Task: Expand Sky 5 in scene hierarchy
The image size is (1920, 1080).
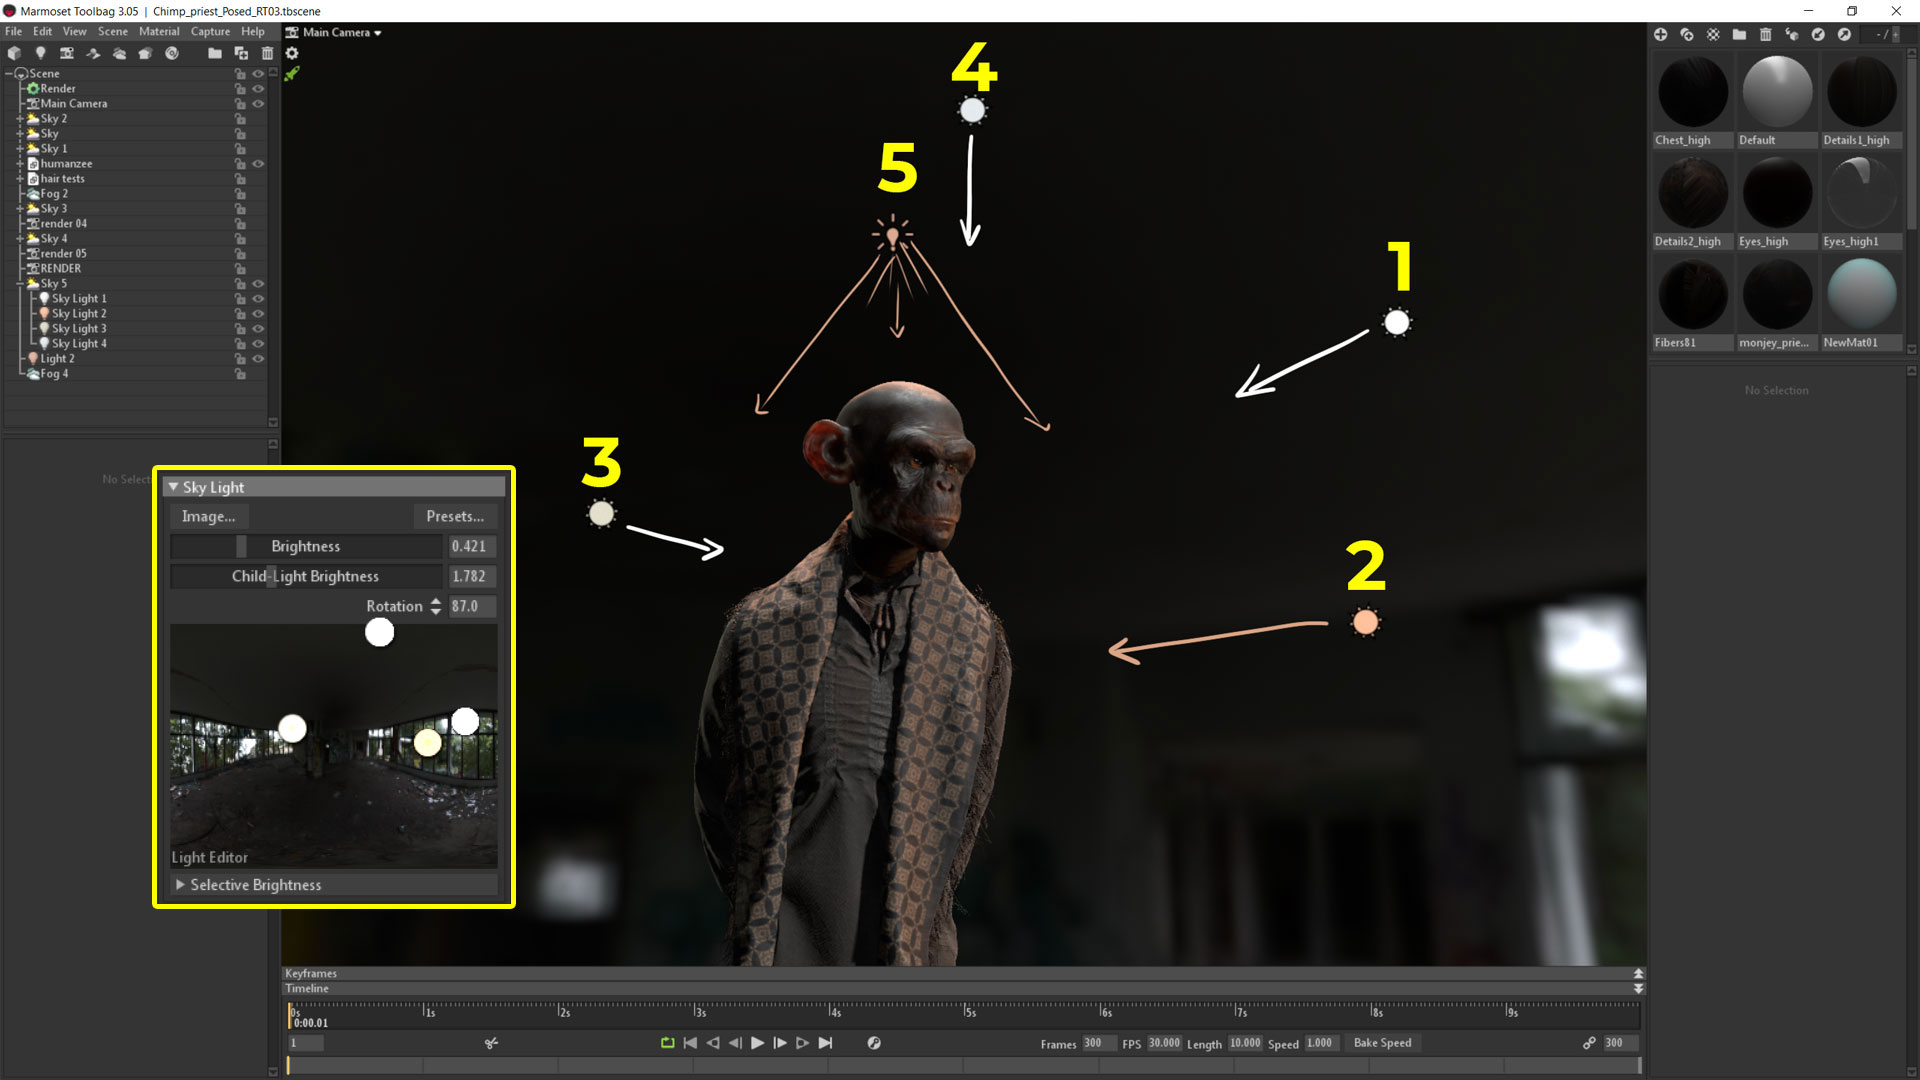Action: tap(18, 282)
